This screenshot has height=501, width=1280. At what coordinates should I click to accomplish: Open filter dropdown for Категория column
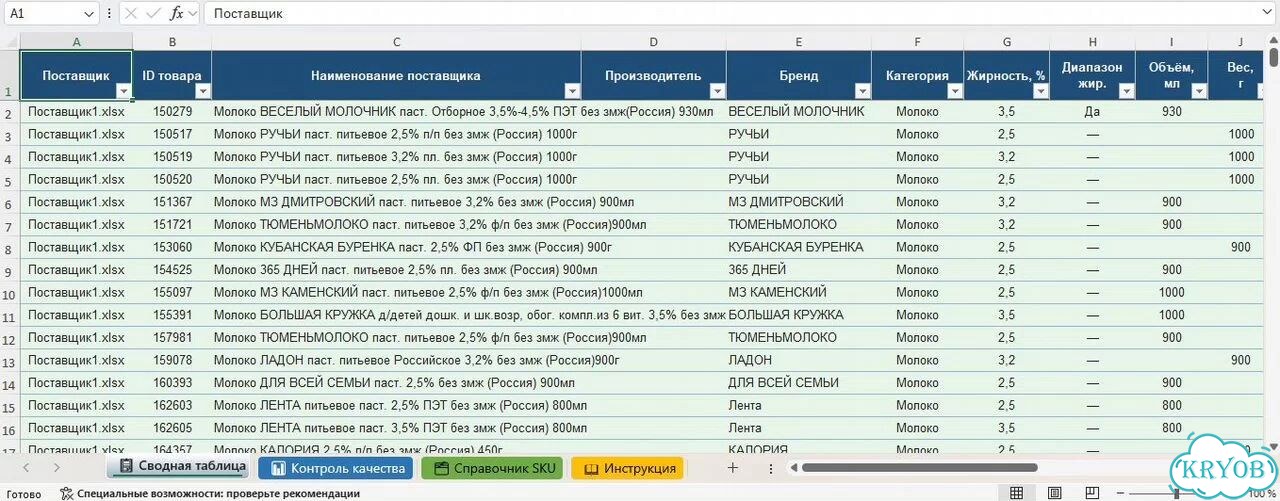pyautogui.click(x=954, y=91)
